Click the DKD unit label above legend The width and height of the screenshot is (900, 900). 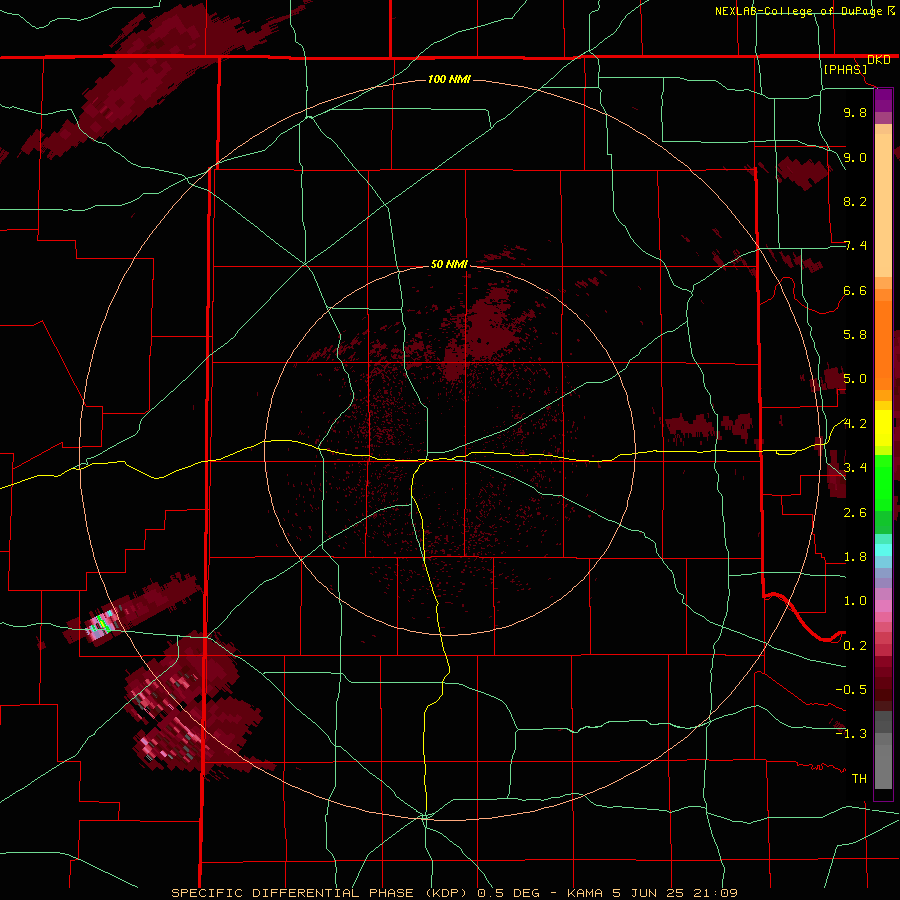pyautogui.click(x=879, y=60)
